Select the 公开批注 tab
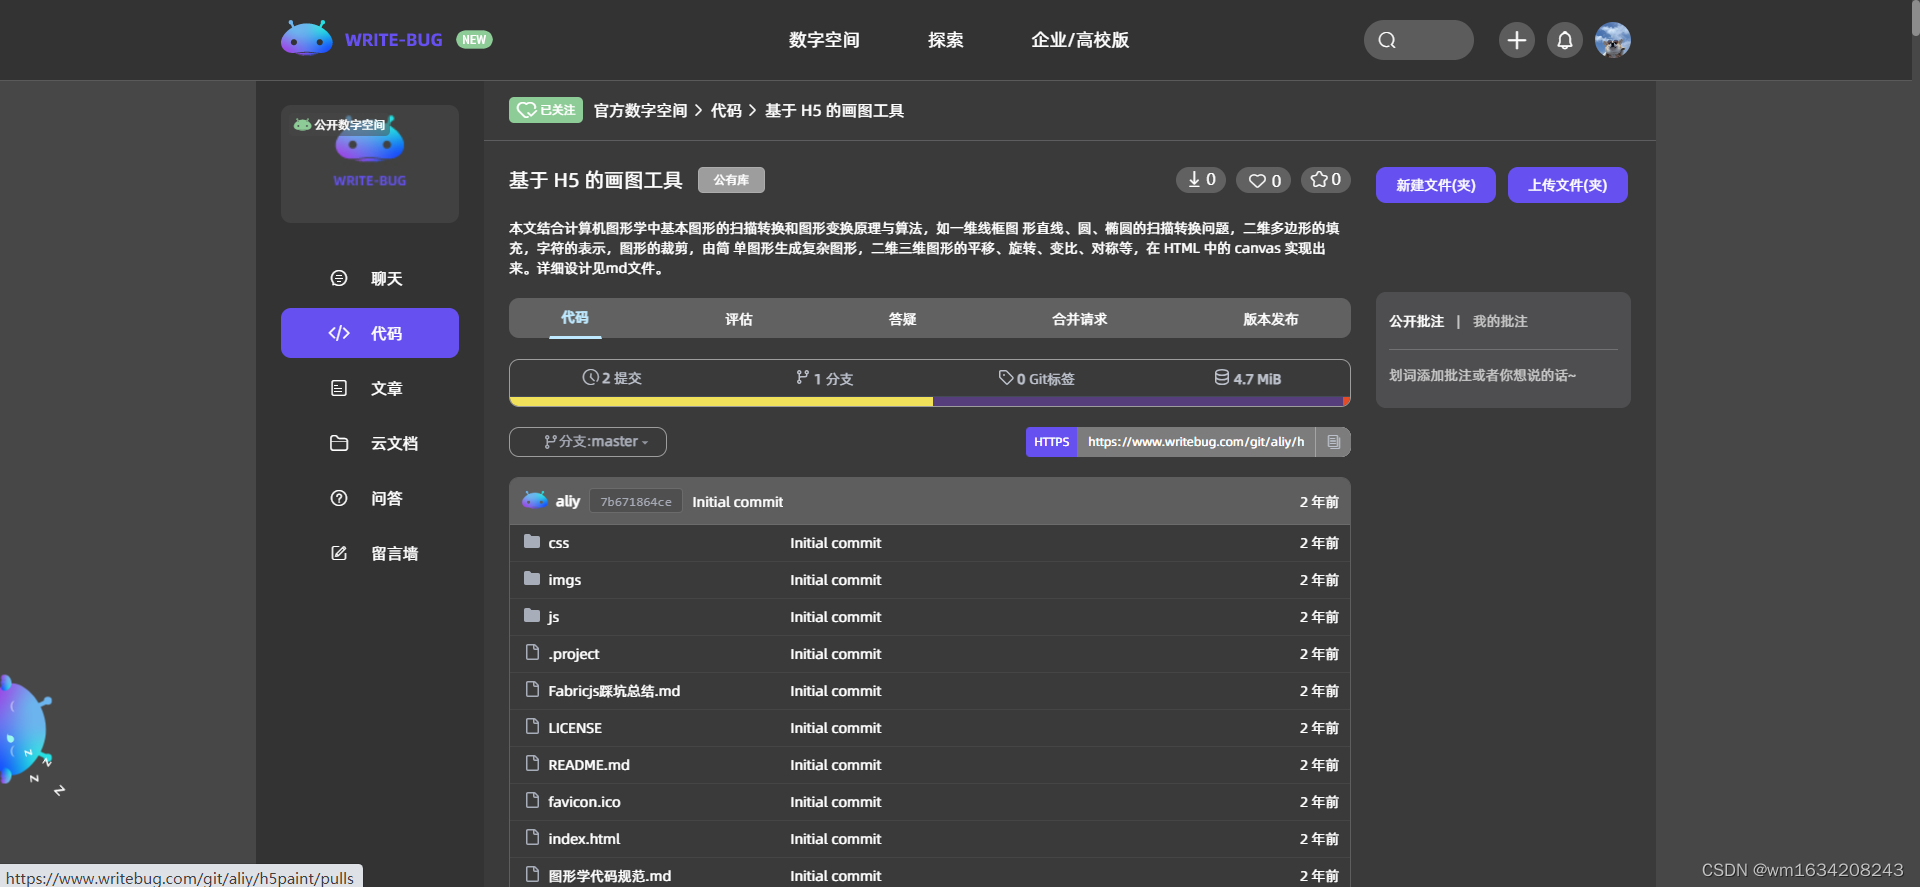 tap(1416, 321)
